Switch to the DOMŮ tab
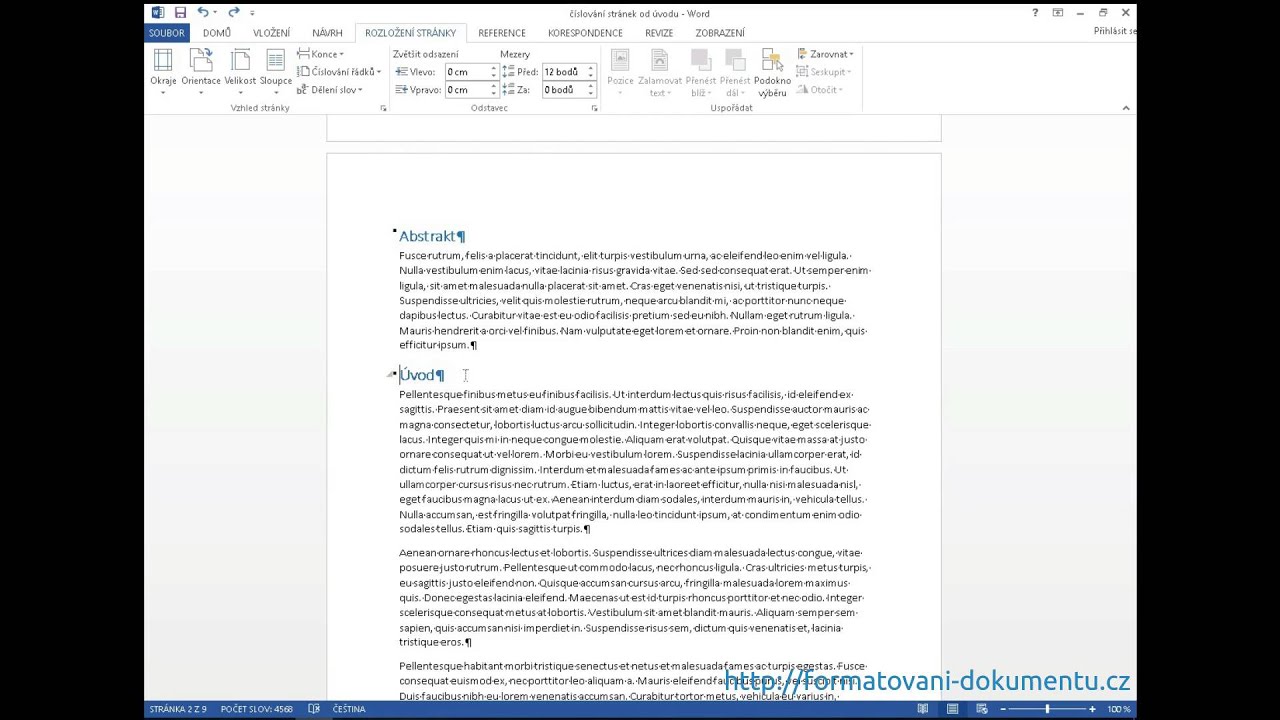The height and width of the screenshot is (720, 1280). click(216, 33)
